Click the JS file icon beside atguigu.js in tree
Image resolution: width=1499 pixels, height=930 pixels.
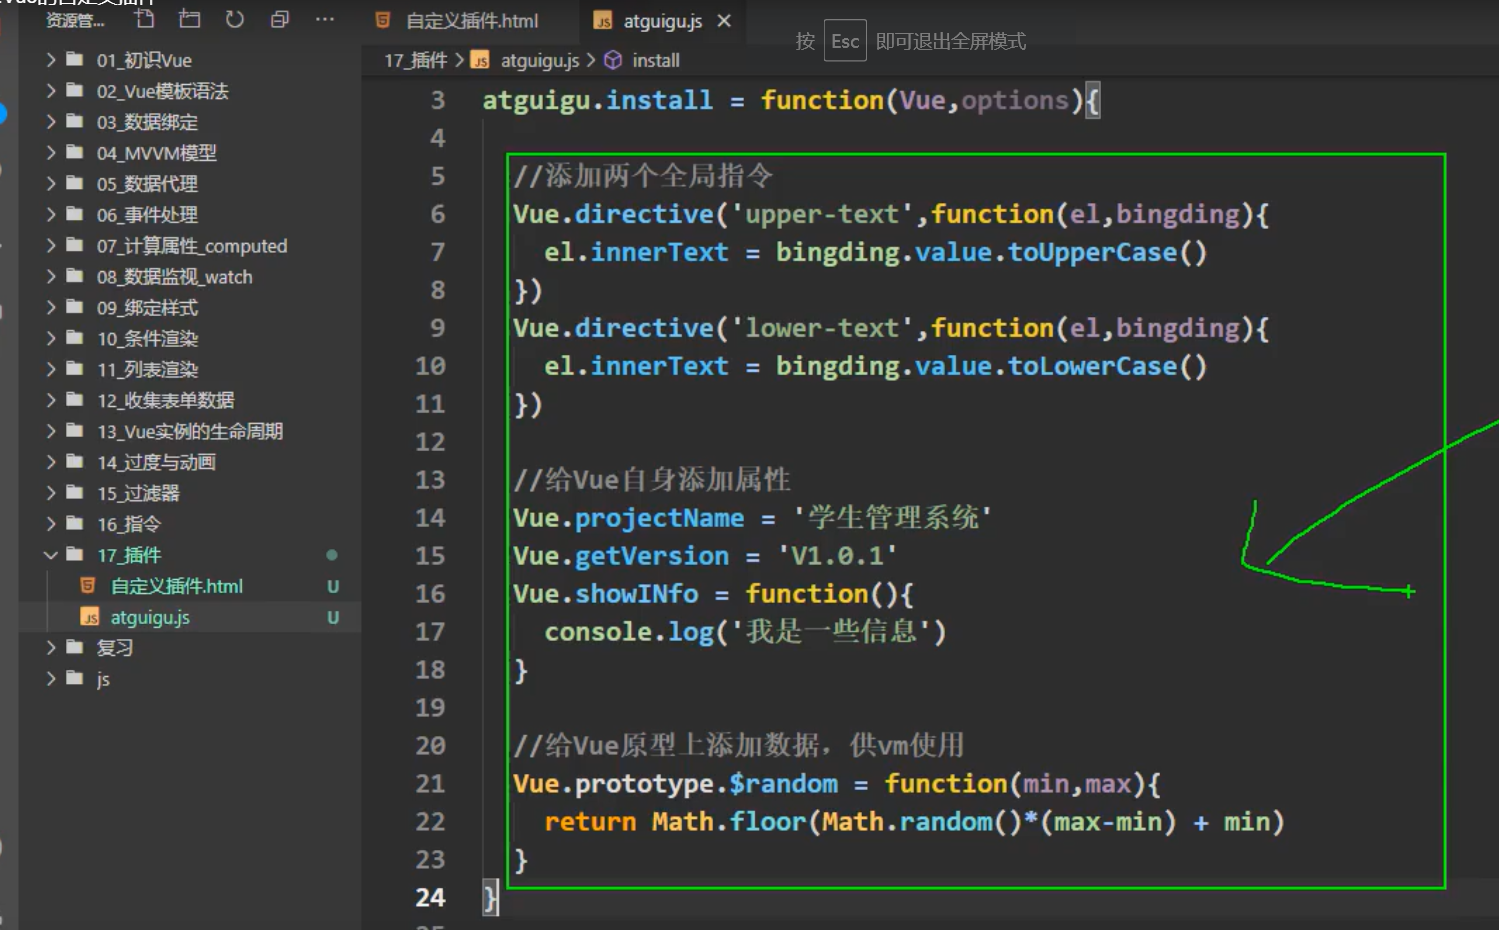[89, 617]
